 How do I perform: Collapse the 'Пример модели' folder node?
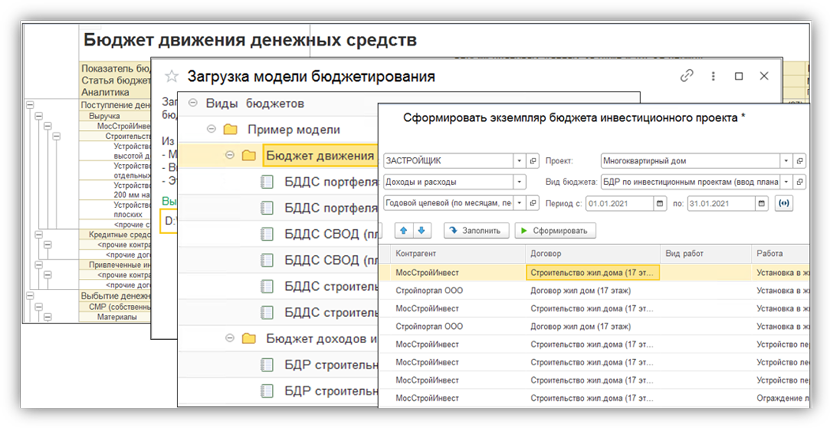[x=211, y=129]
